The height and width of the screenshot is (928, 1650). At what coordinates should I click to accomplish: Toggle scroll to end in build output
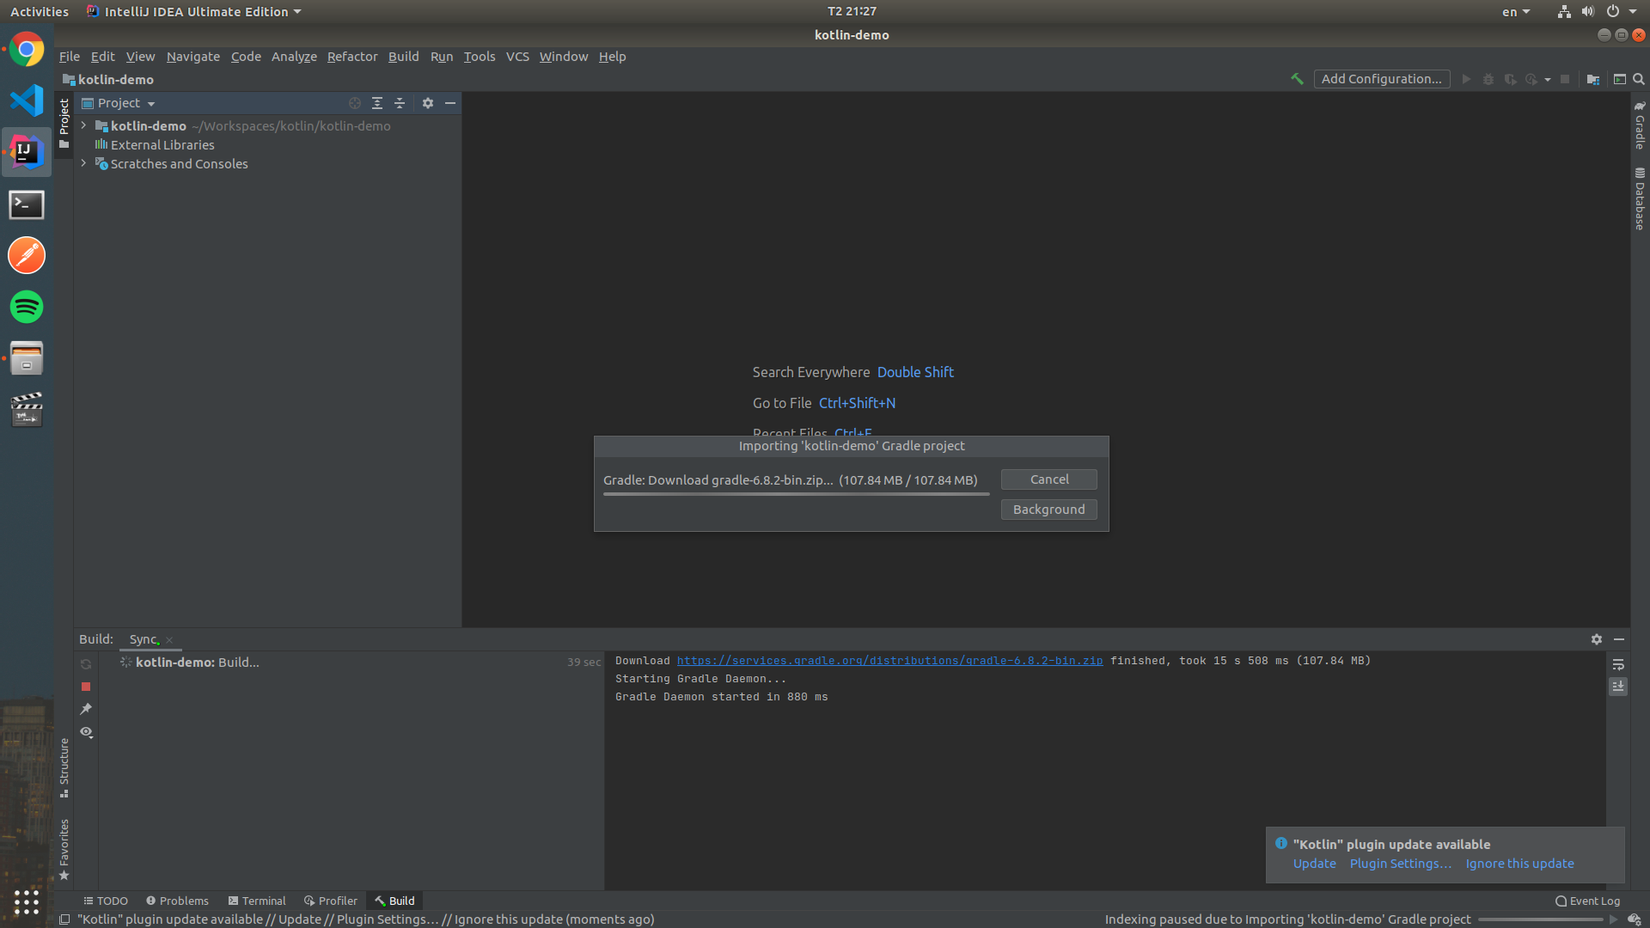[x=1618, y=687]
